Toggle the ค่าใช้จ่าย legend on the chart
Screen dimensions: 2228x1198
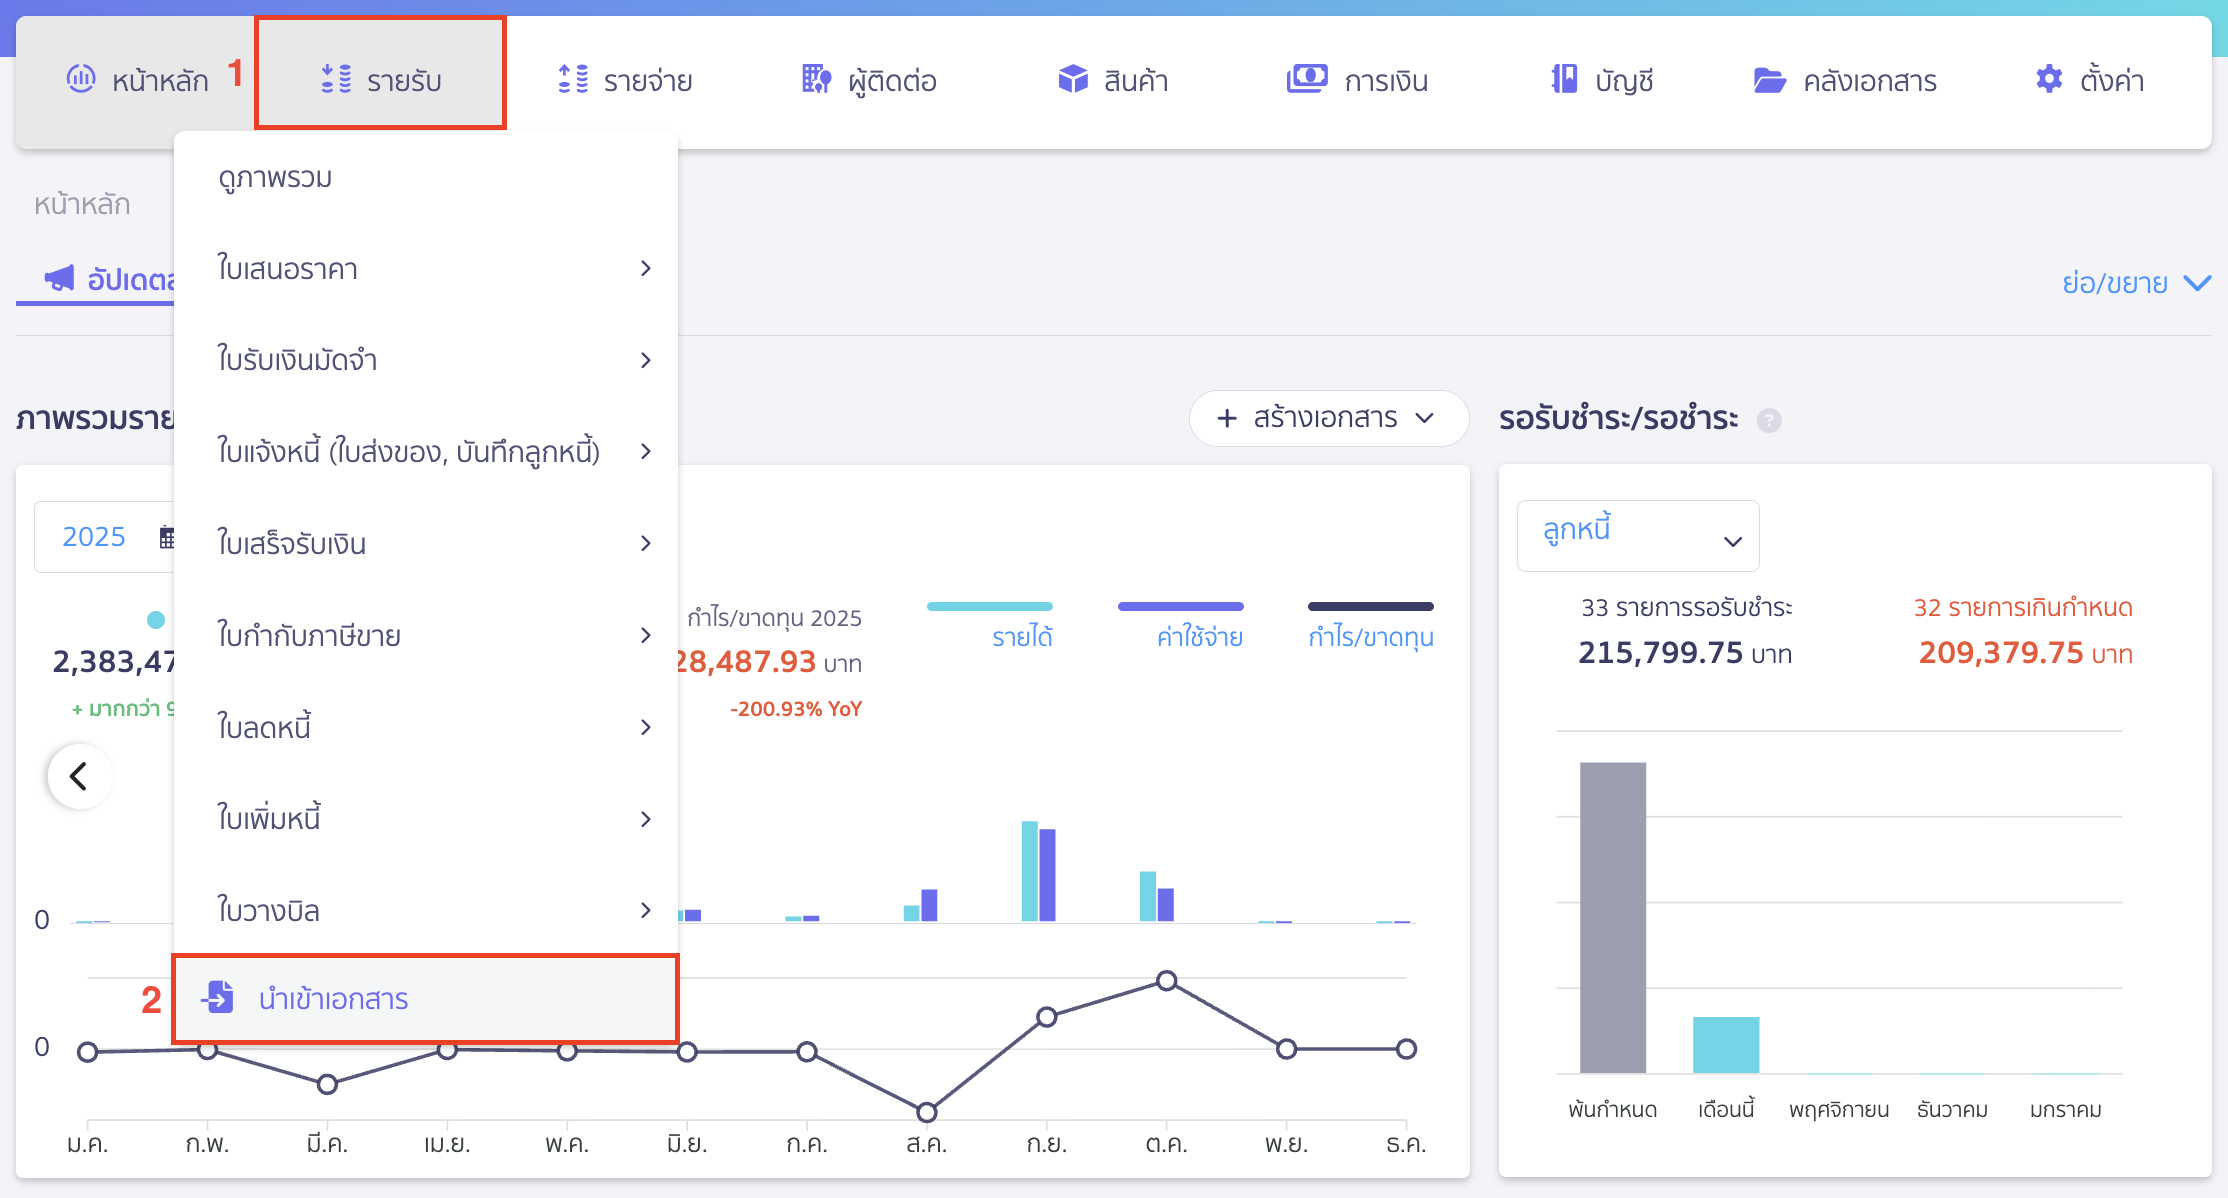pos(1197,633)
